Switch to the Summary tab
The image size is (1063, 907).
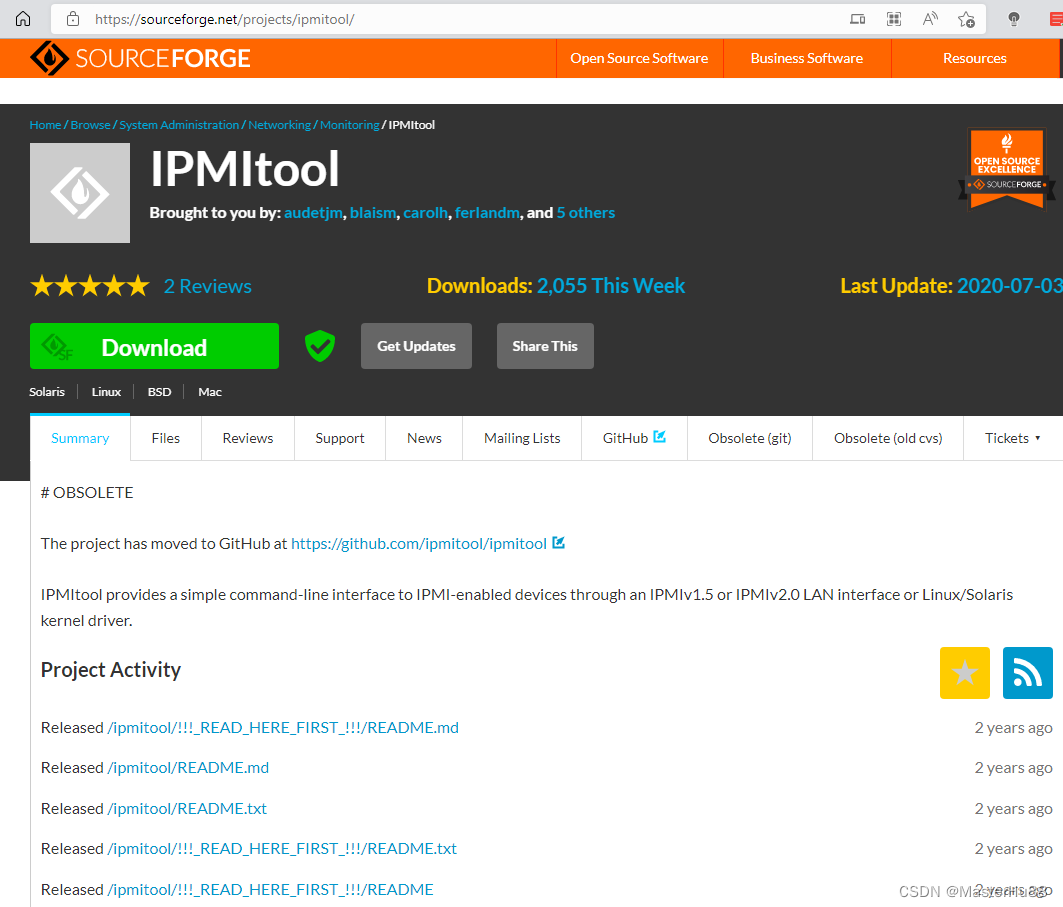coord(80,439)
